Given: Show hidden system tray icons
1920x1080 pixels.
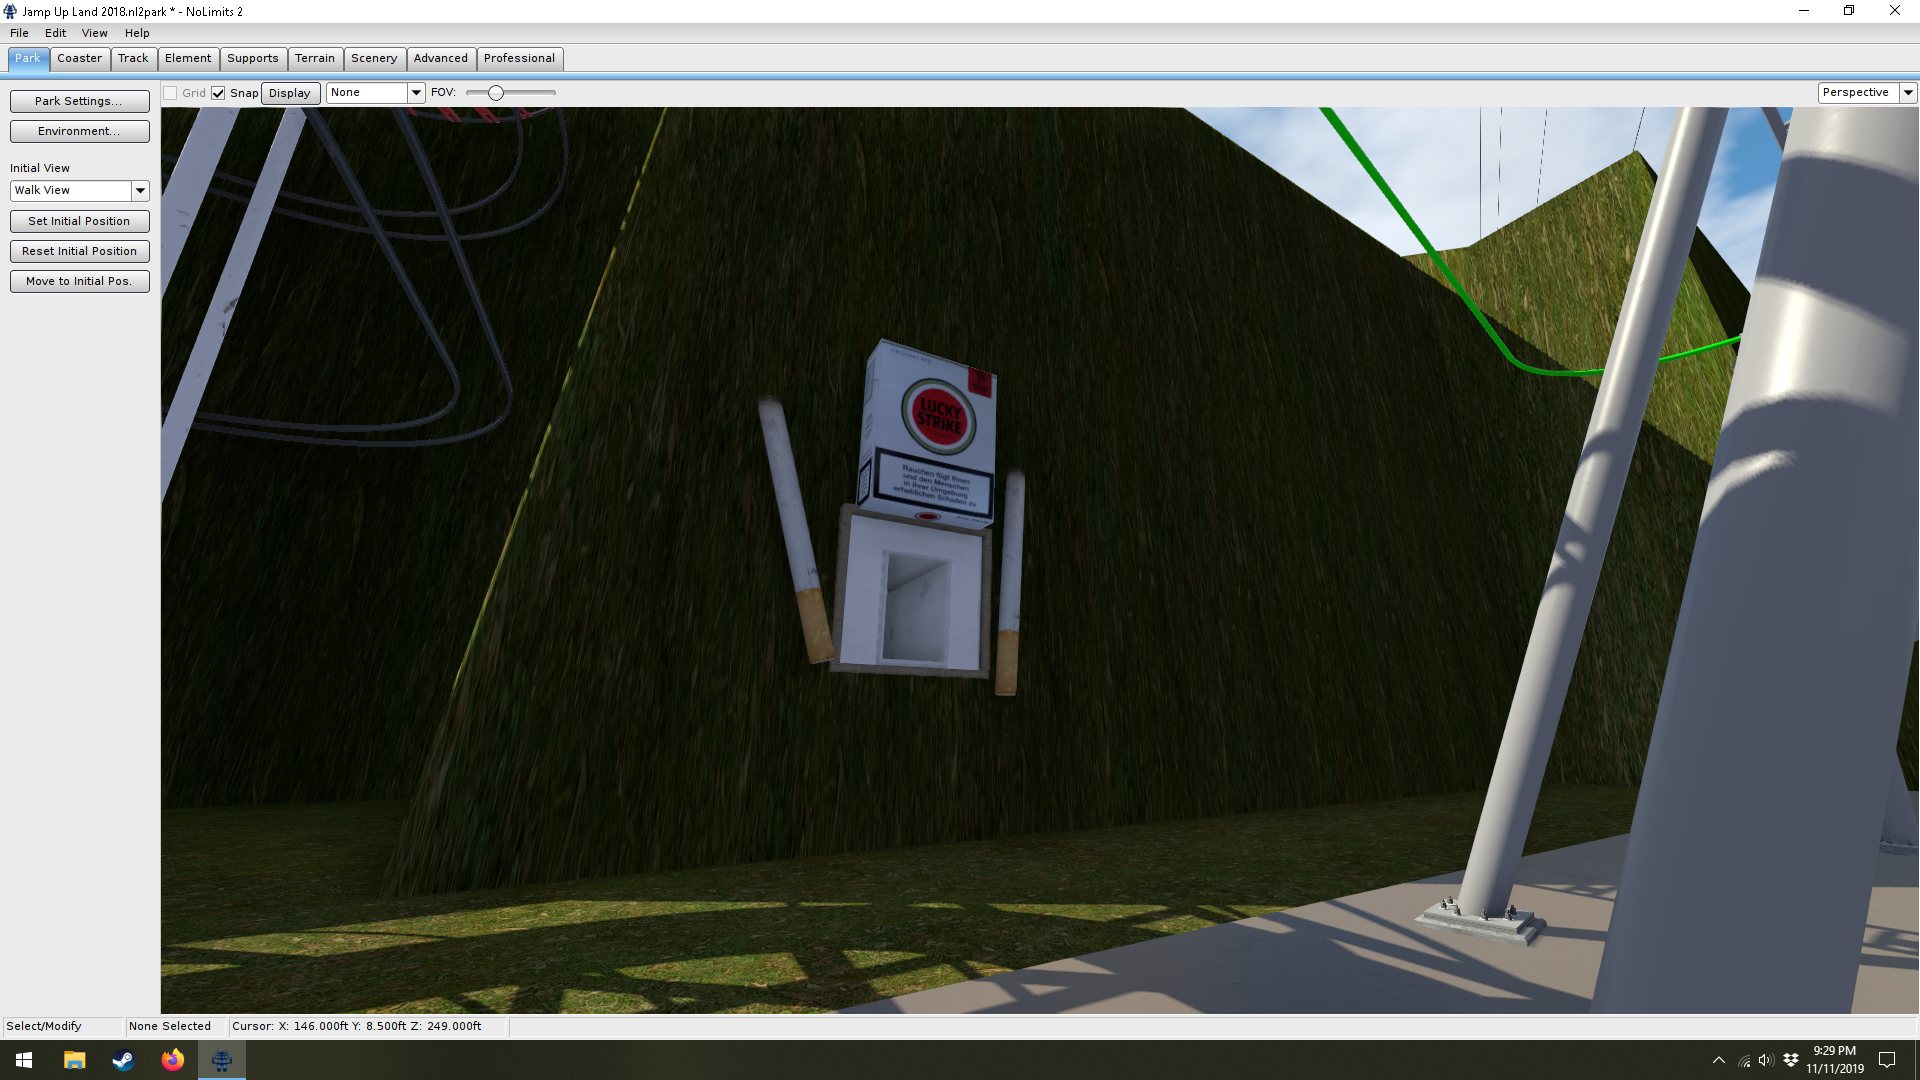Looking at the screenshot, I should [x=1718, y=1060].
